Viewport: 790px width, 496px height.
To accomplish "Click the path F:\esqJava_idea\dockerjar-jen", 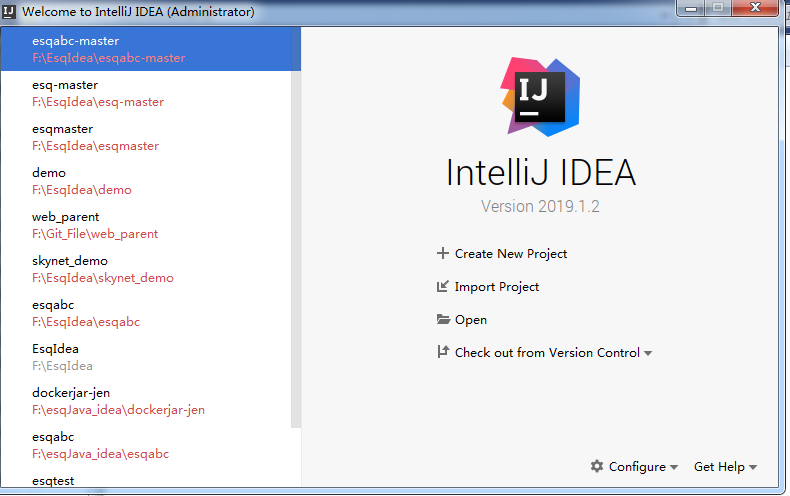I will coord(118,410).
